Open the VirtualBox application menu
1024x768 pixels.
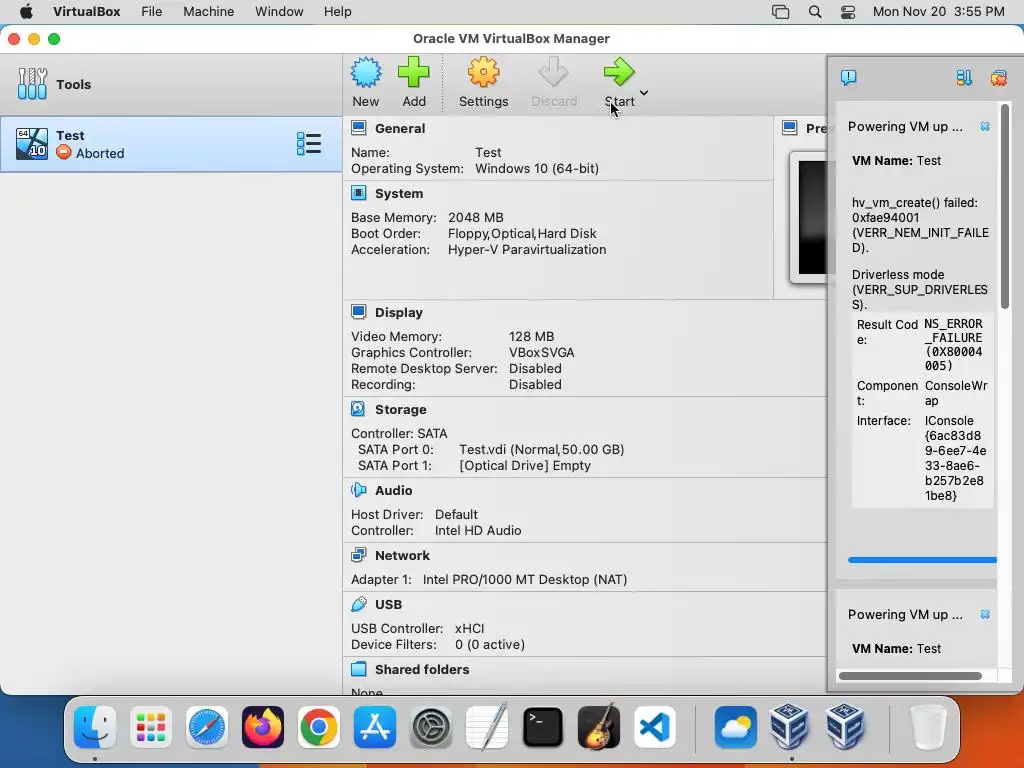pos(86,11)
